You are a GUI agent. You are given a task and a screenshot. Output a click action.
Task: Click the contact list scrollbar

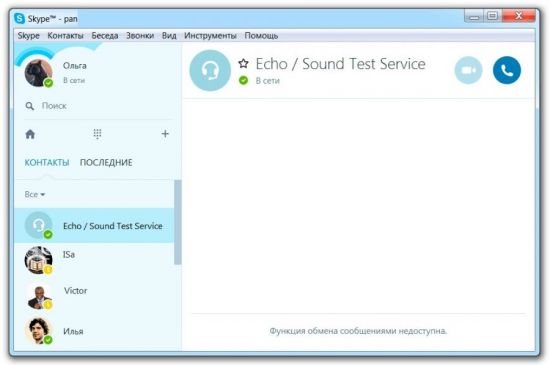[x=178, y=222]
